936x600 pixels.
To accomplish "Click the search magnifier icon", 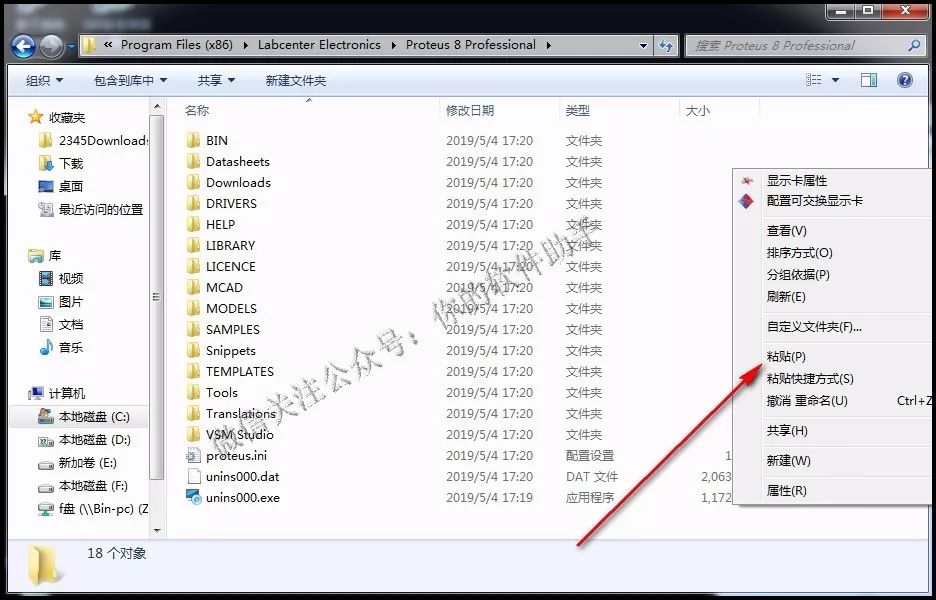I will (x=914, y=45).
